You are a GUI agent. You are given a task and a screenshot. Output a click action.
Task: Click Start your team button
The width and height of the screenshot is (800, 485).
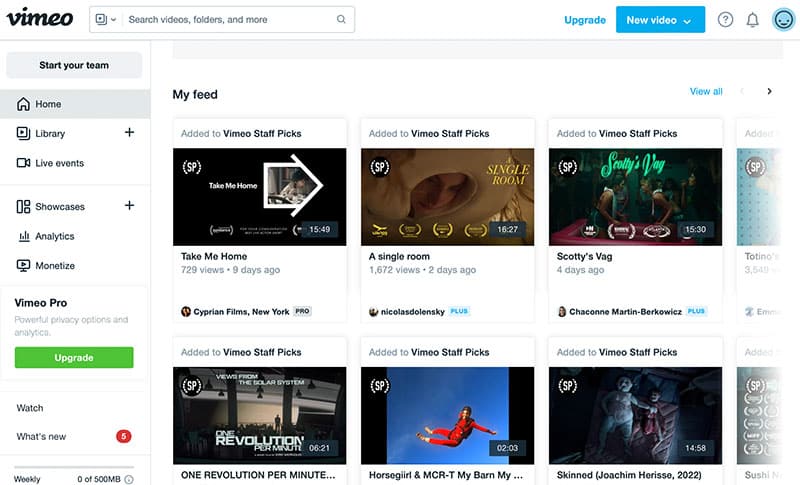pyautogui.click(x=74, y=65)
